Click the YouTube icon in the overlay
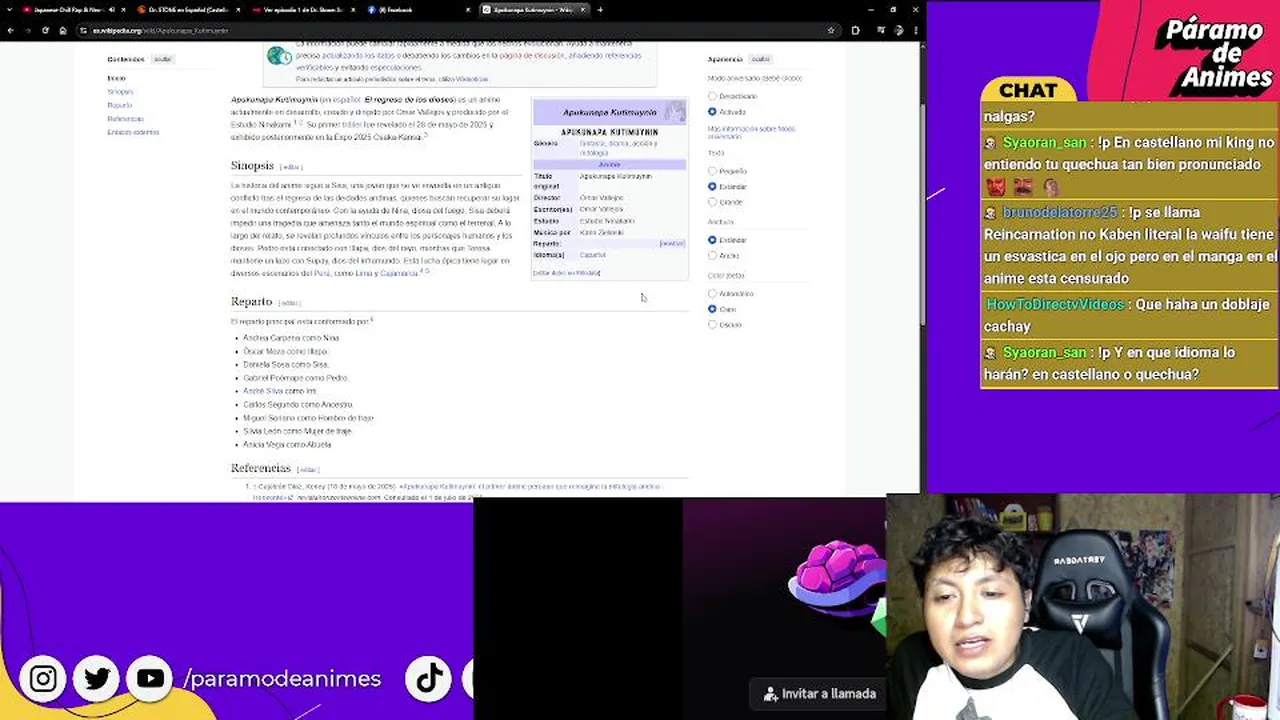 (x=150, y=679)
